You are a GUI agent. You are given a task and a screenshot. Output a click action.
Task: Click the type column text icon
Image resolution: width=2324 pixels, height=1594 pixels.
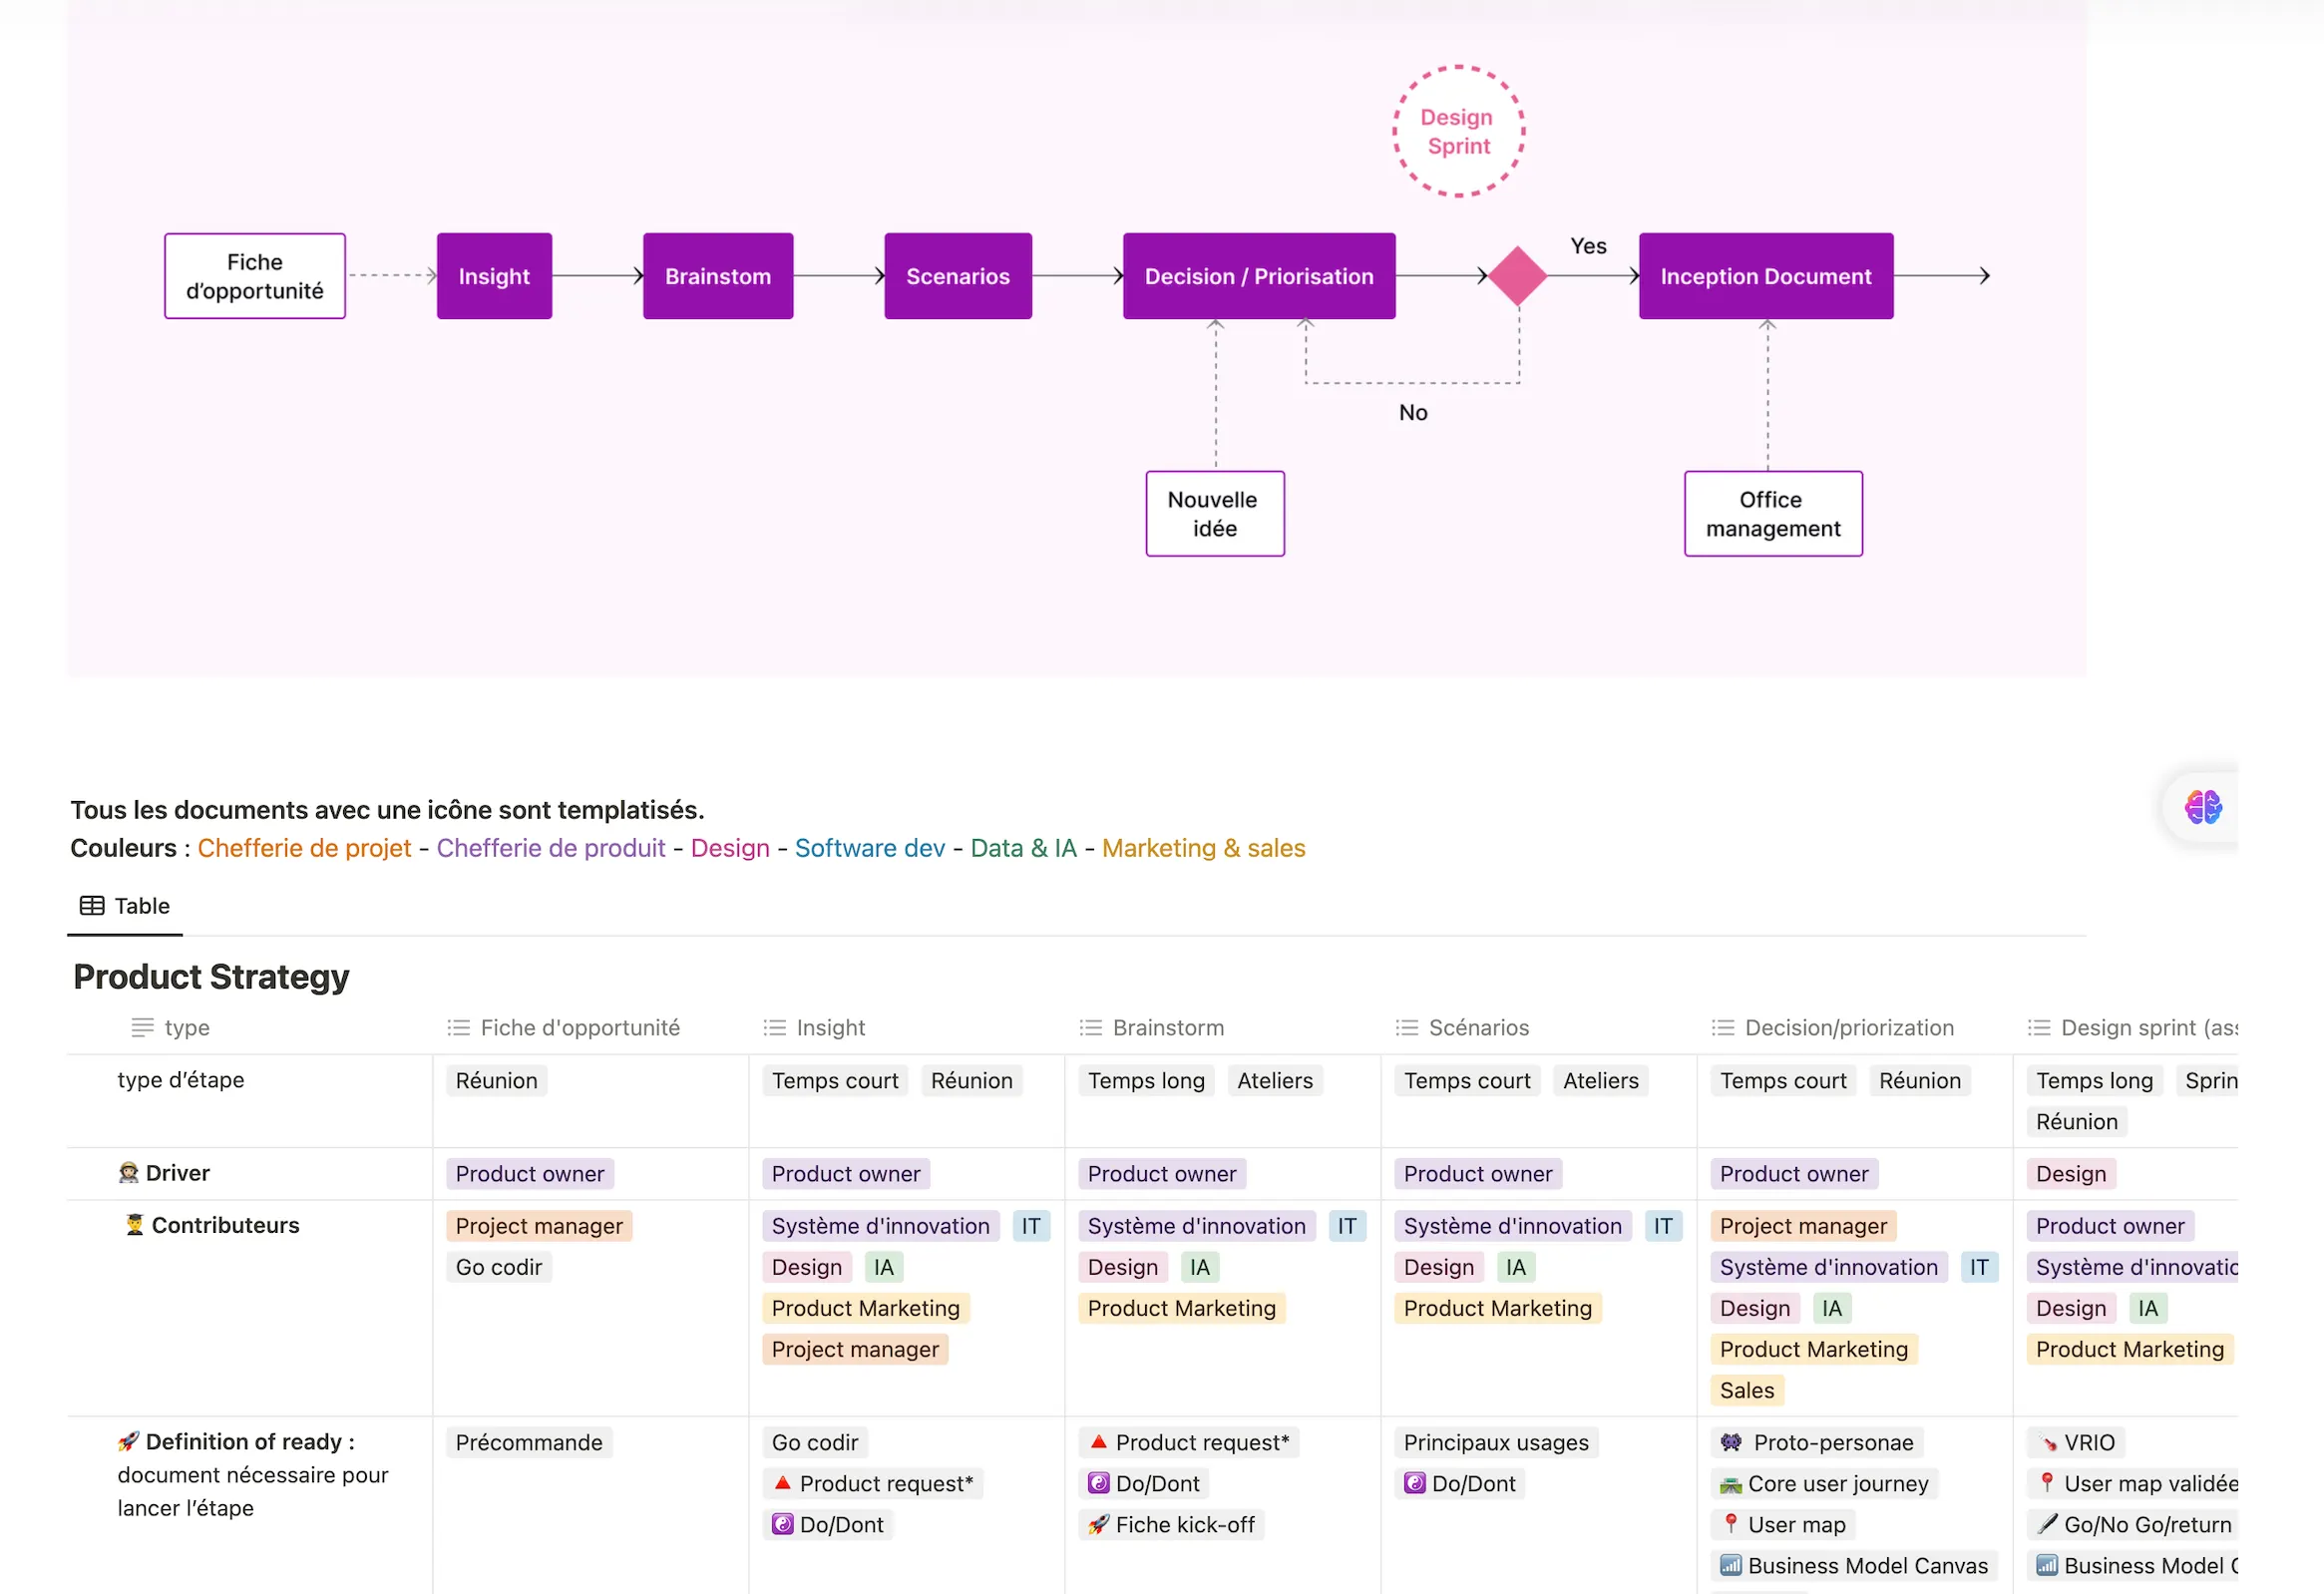tap(143, 1027)
